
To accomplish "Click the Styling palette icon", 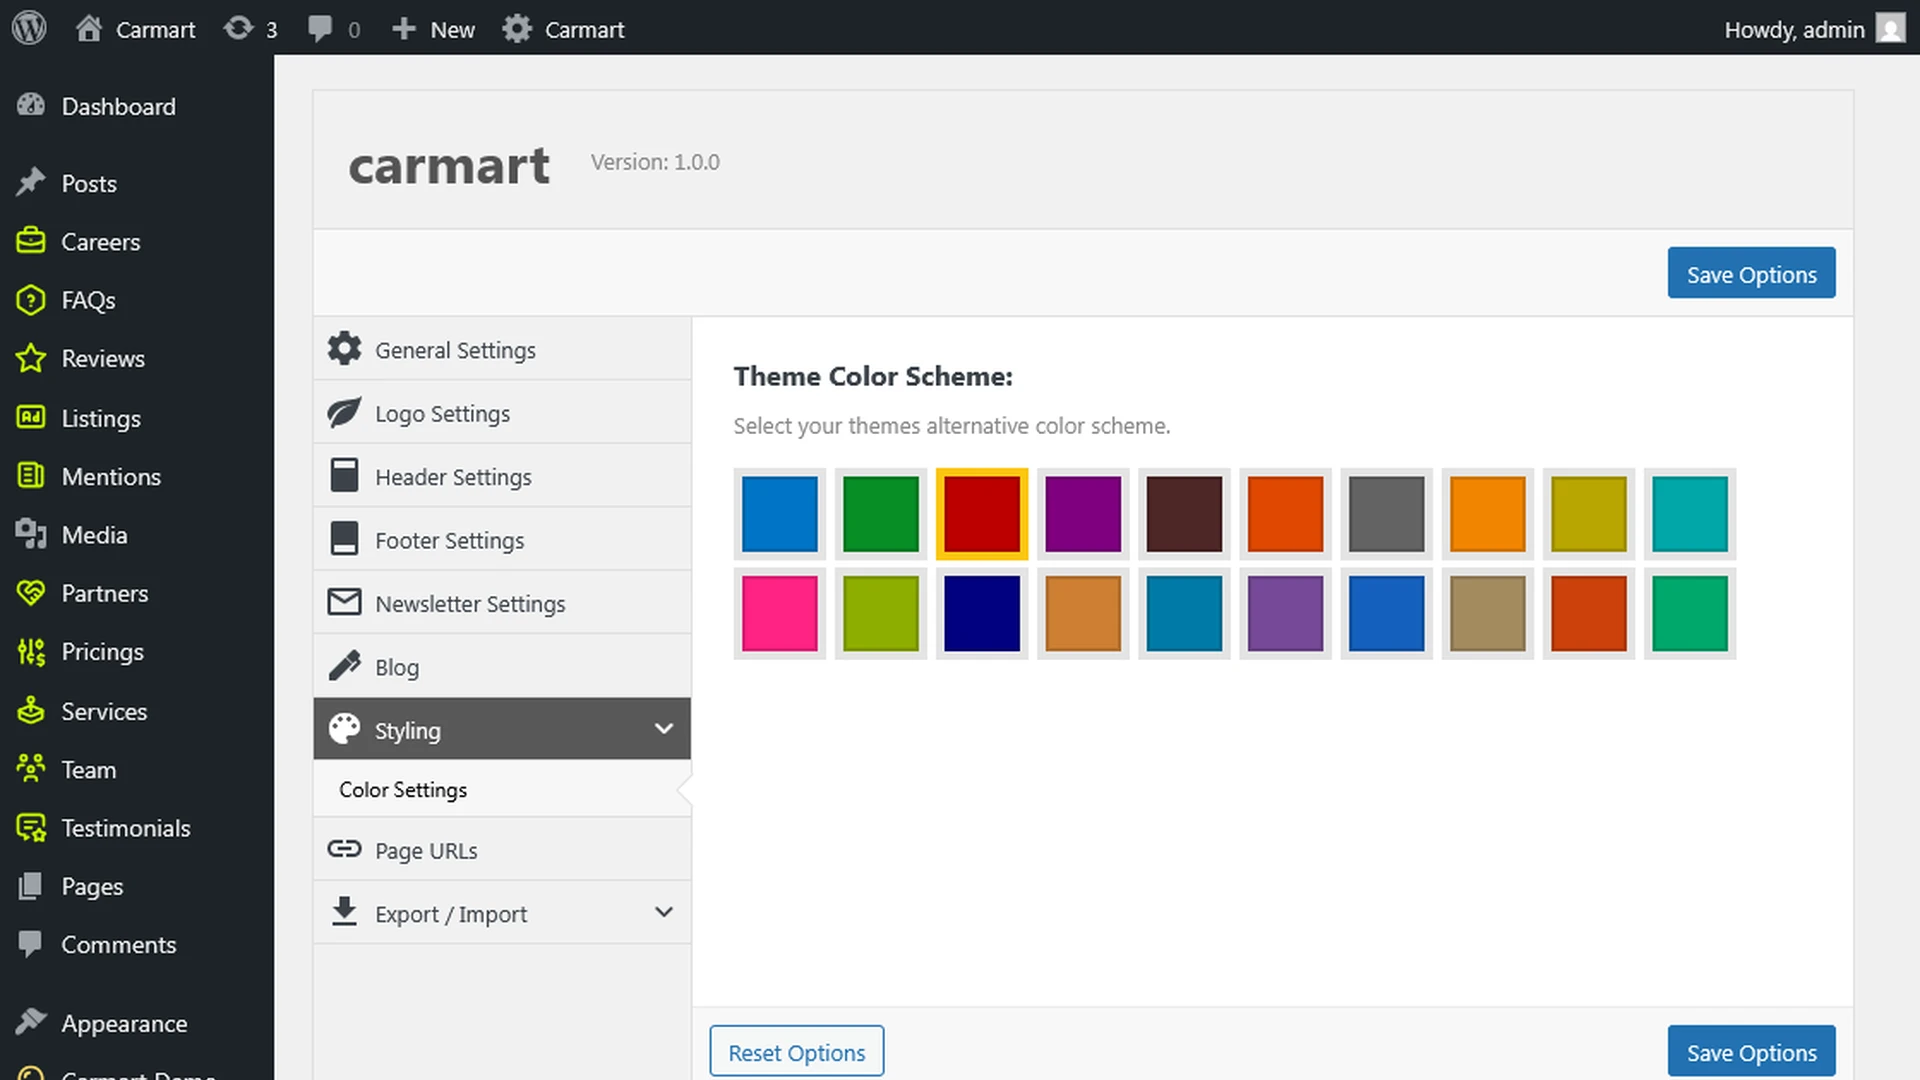I will point(344,729).
